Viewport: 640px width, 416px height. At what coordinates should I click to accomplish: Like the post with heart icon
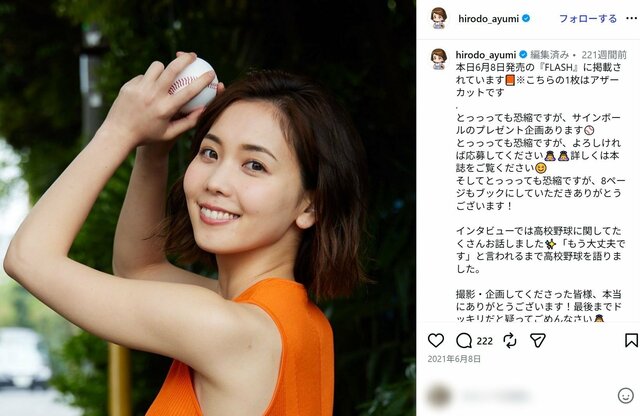(436, 340)
